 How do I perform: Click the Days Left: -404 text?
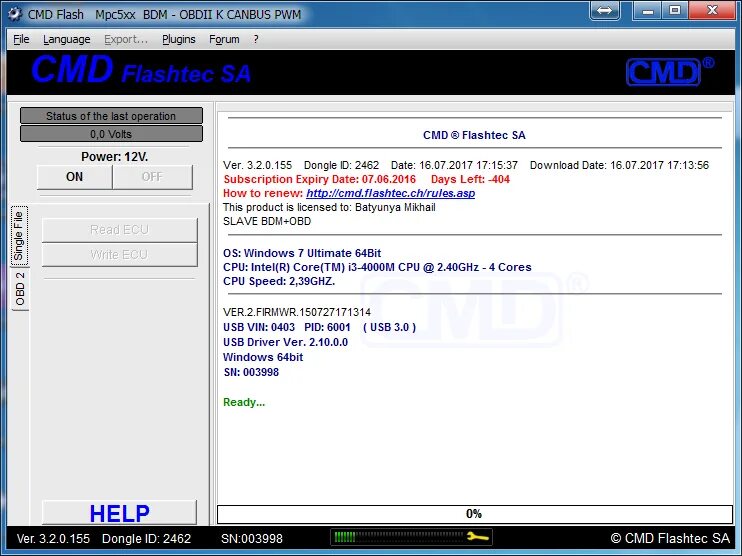pyautogui.click(x=470, y=179)
